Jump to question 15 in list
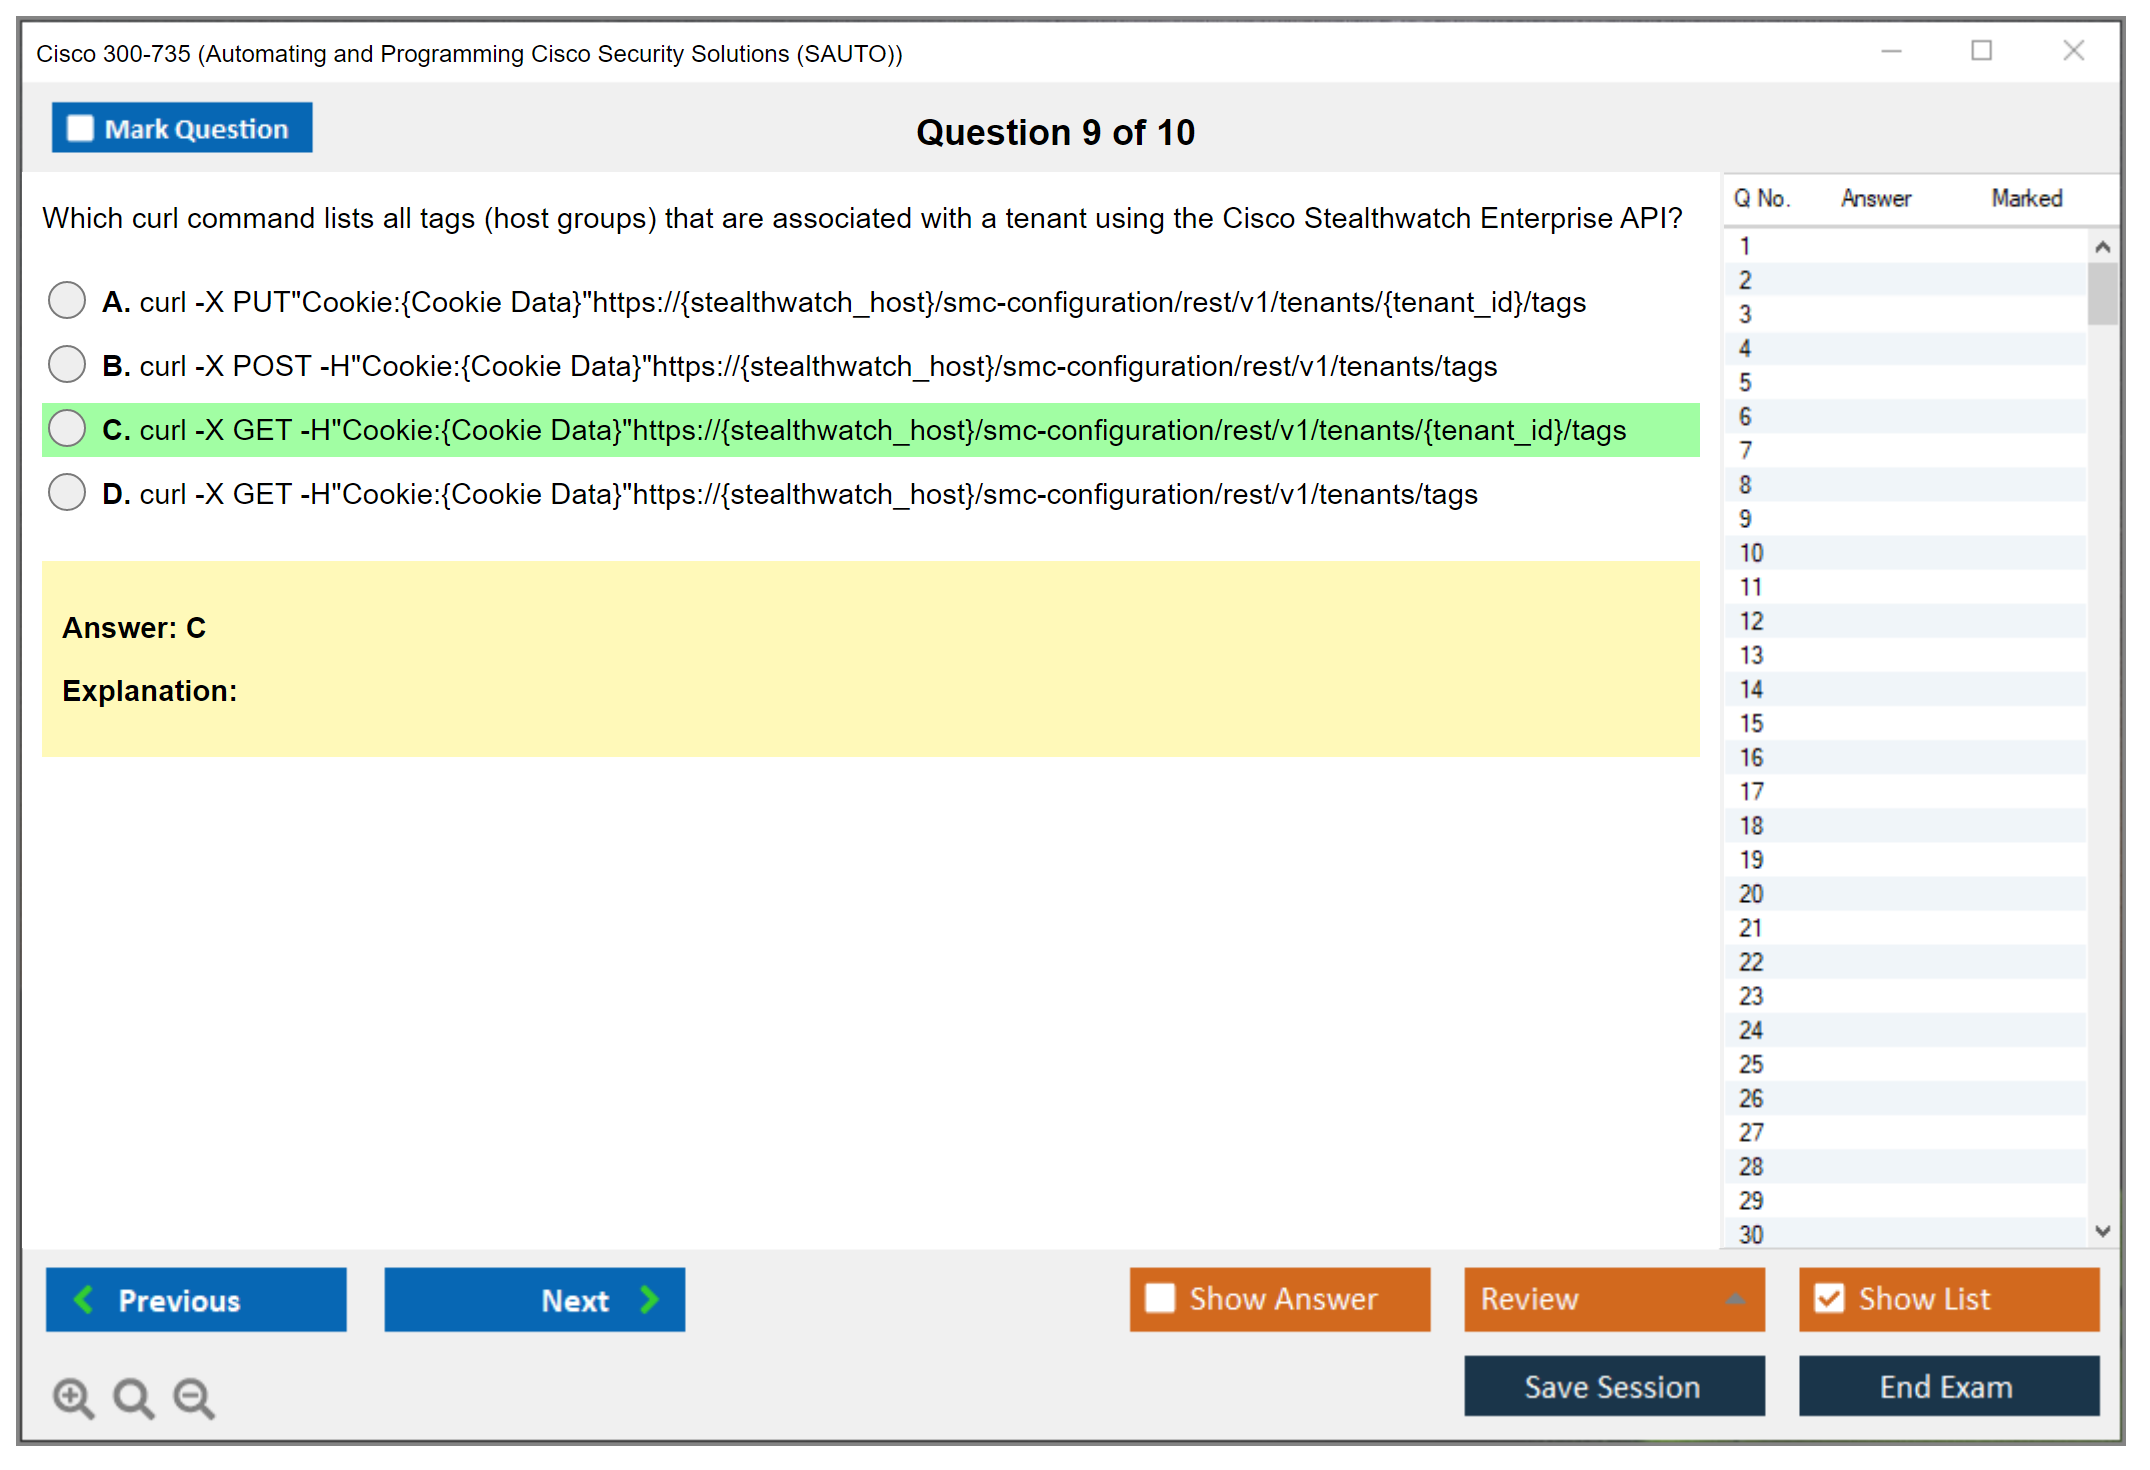 point(1751,723)
